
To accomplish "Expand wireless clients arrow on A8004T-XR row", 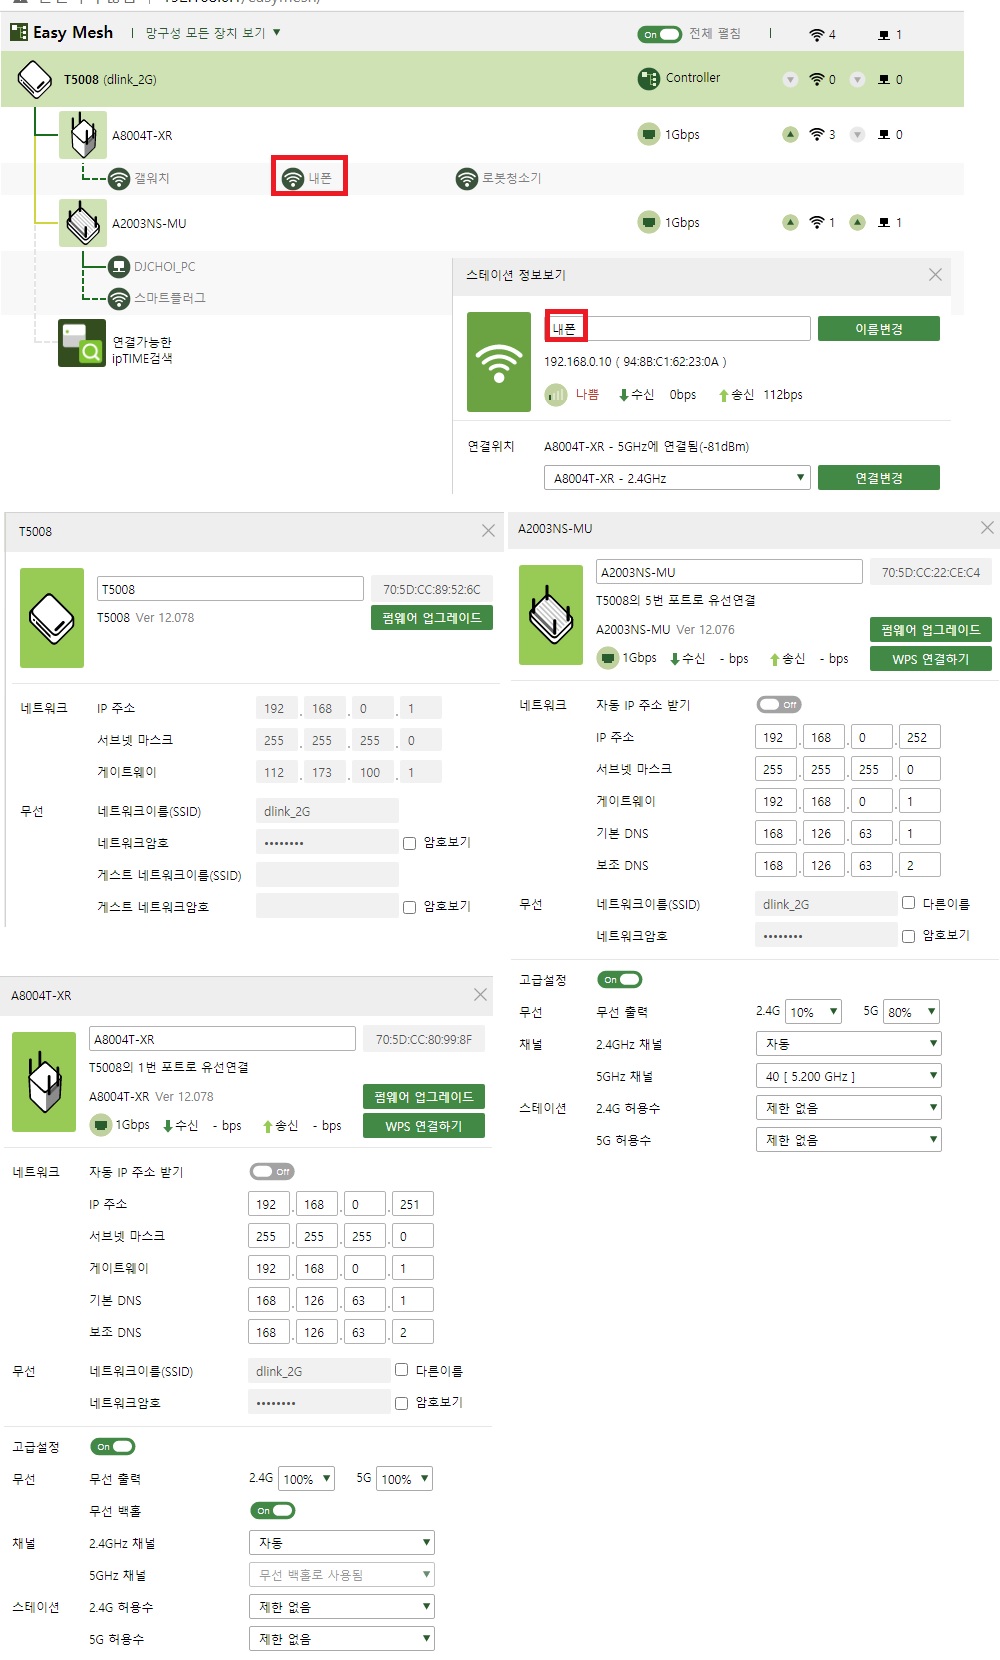I will click(x=790, y=134).
